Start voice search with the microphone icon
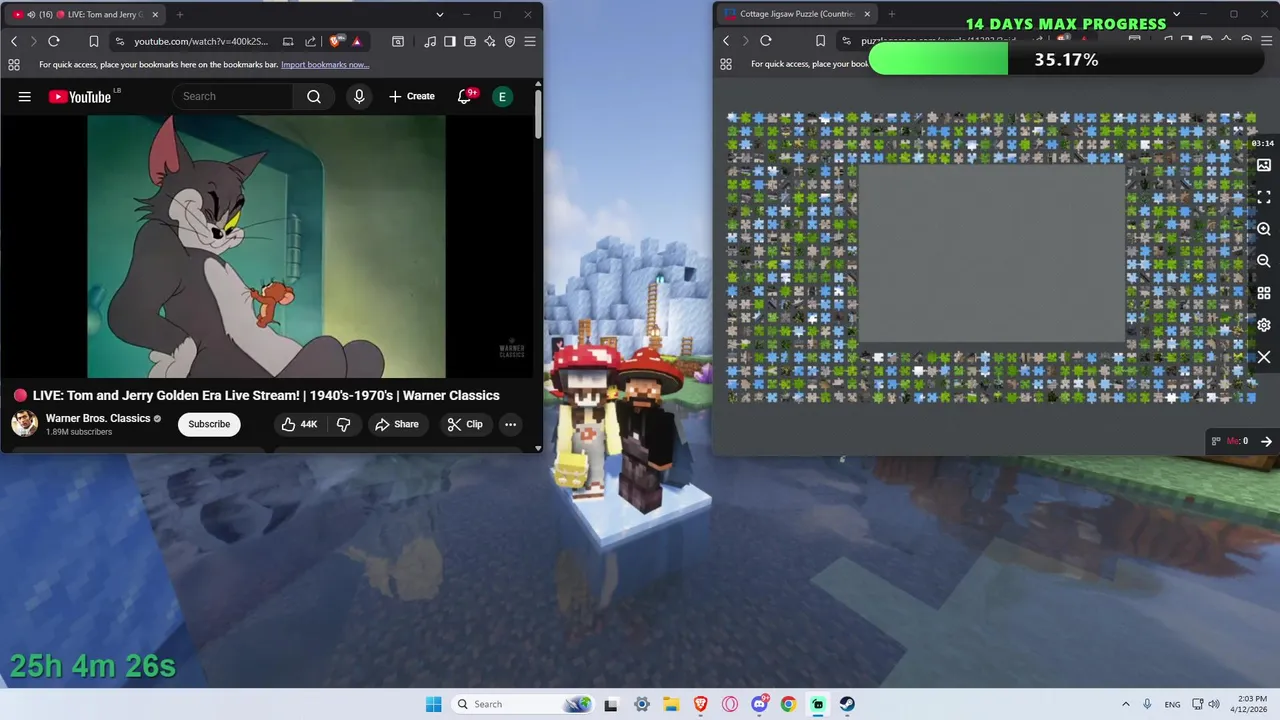 point(359,97)
